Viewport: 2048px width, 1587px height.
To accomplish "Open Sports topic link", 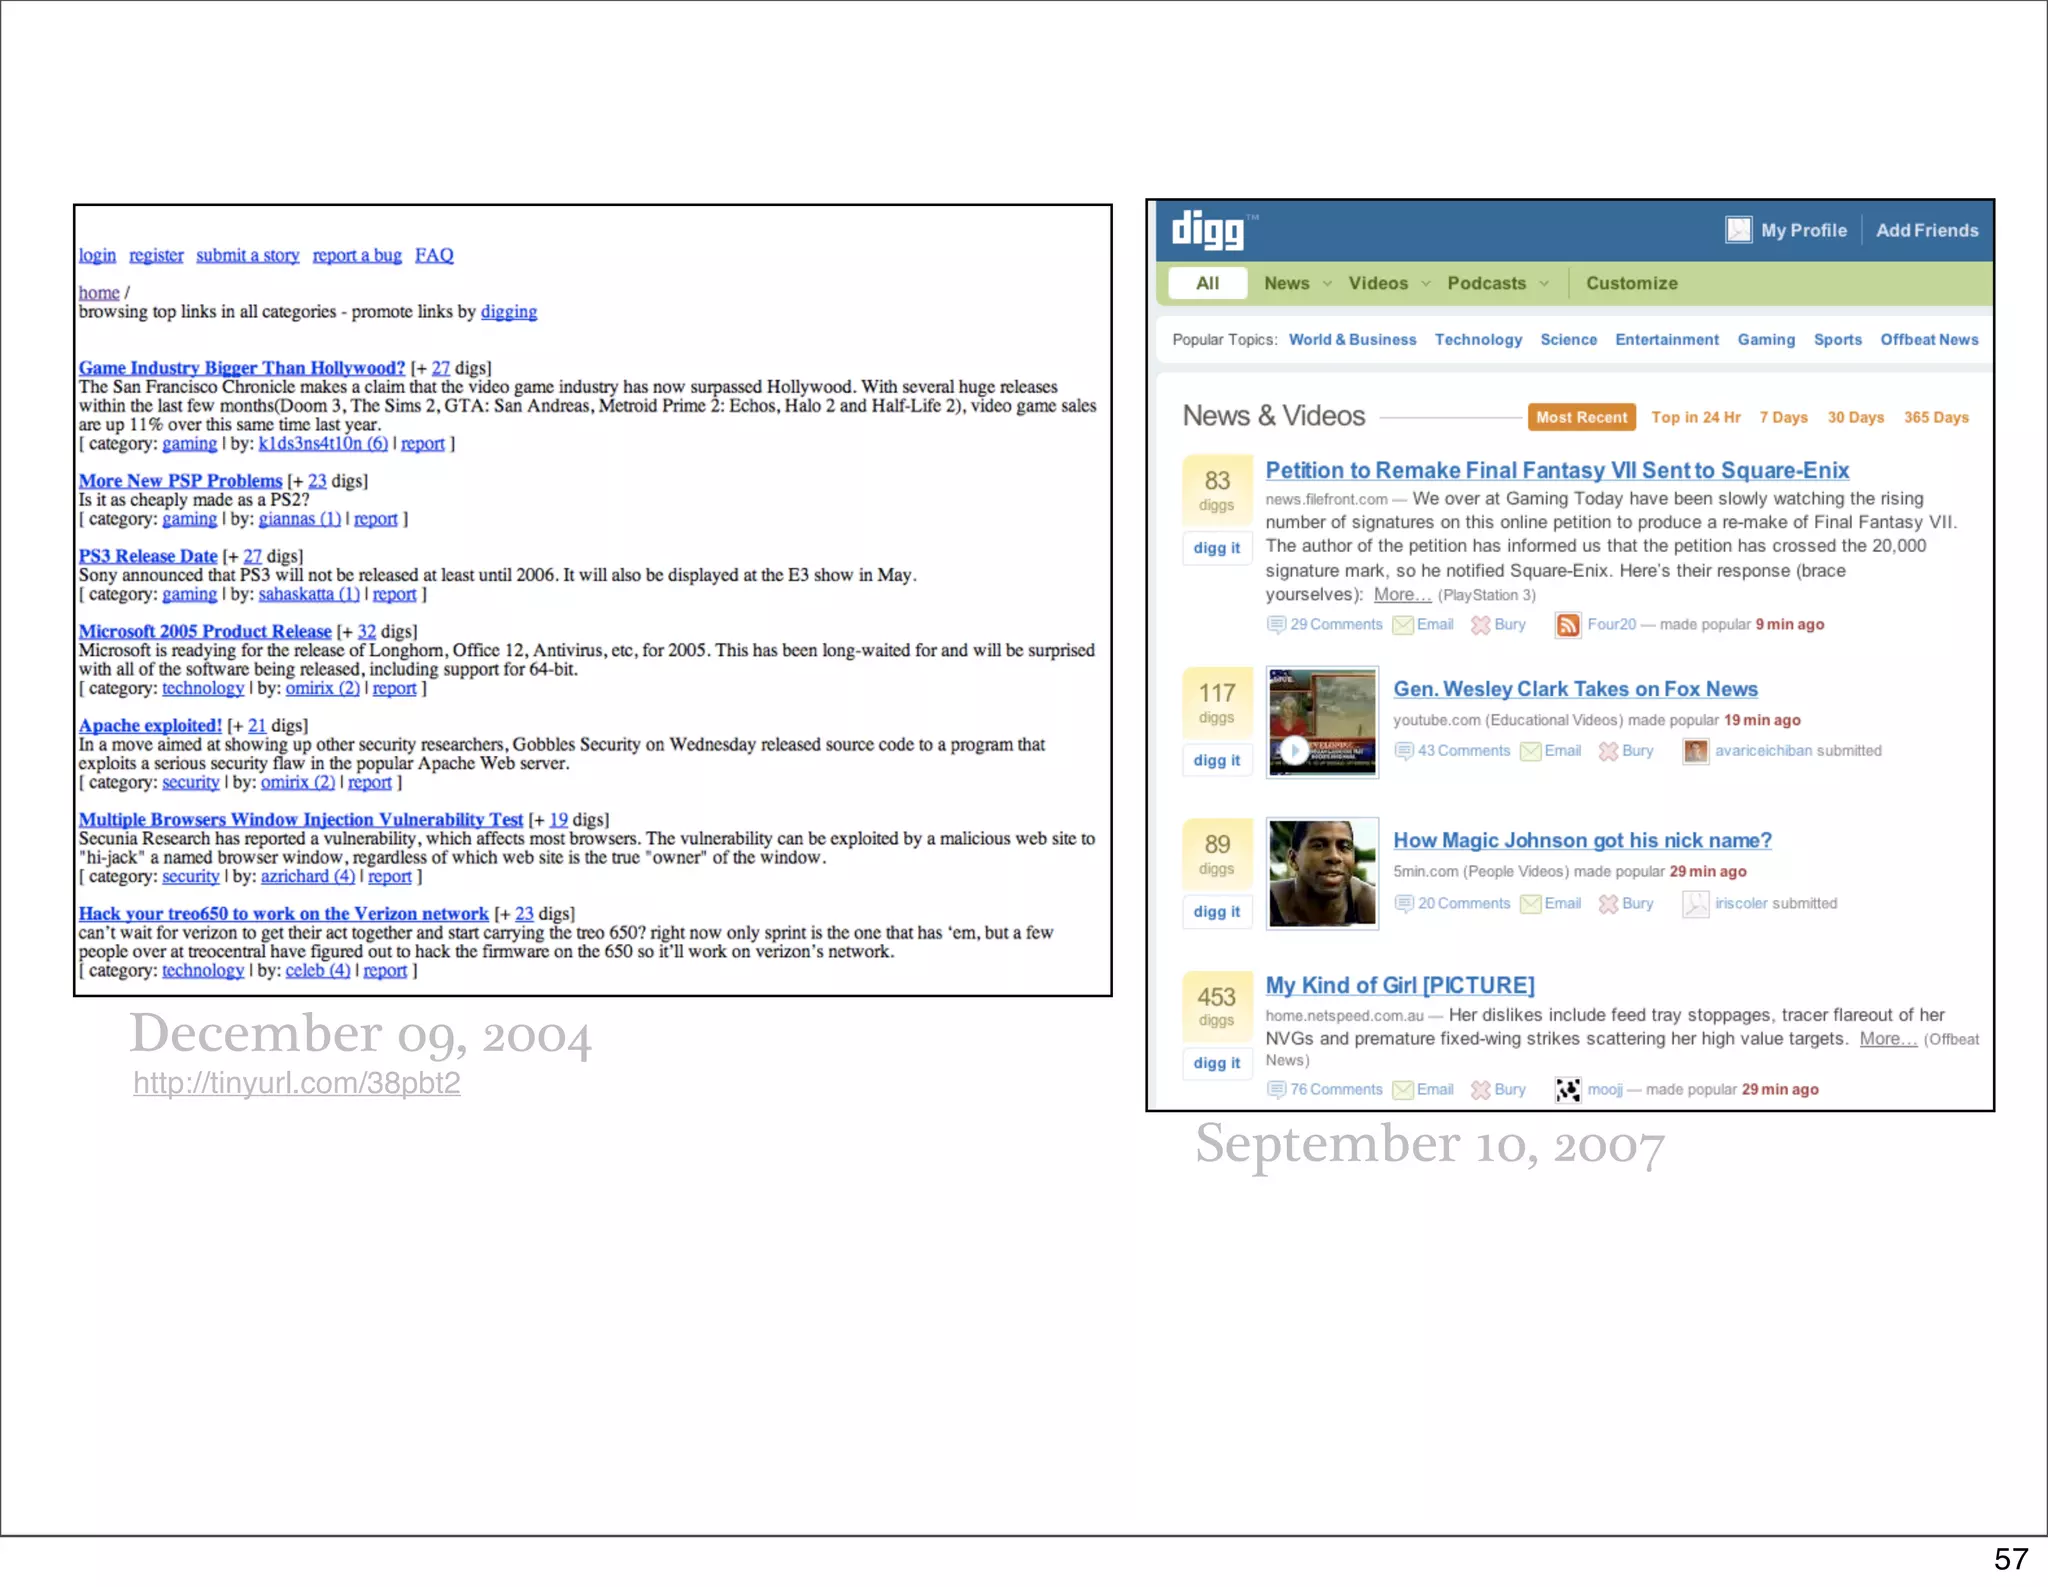I will click(x=1838, y=340).
